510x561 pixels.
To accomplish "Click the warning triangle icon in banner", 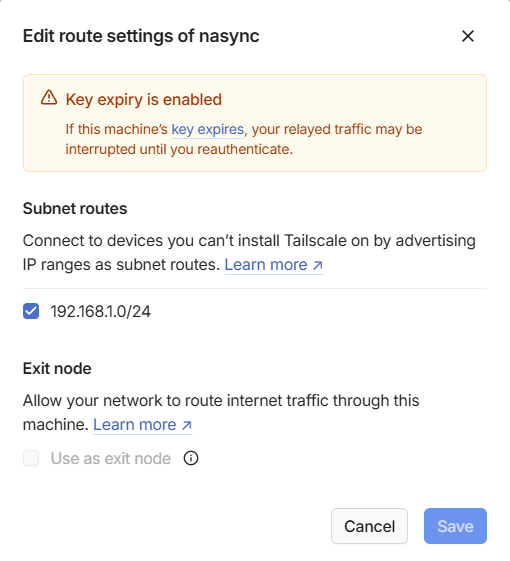I will (x=49, y=98).
